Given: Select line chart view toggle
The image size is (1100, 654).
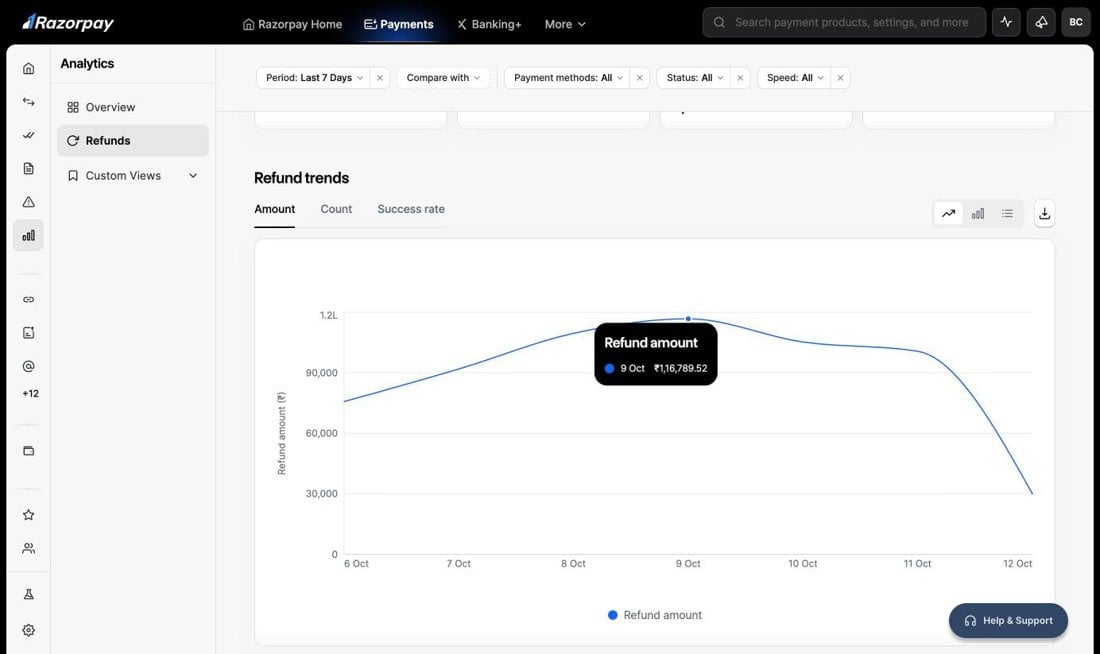Looking at the screenshot, I should 948,213.
